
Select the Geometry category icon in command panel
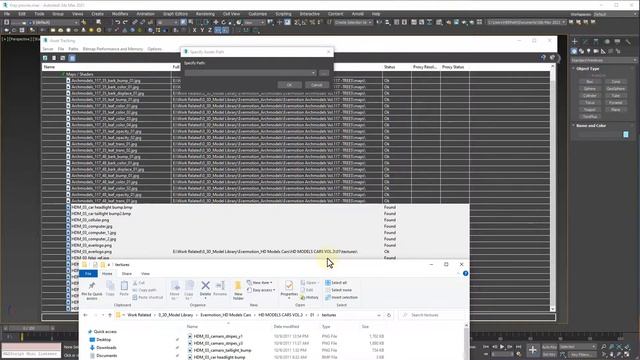pos(574,51)
